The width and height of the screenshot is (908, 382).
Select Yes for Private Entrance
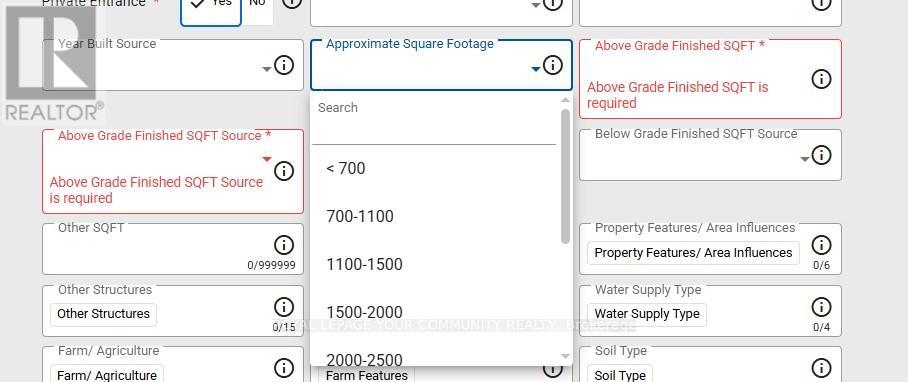coord(211,7)
